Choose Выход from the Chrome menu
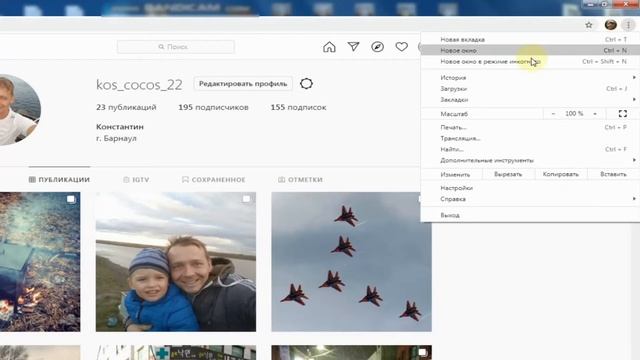Screen dimensions: 640x360 530,215
